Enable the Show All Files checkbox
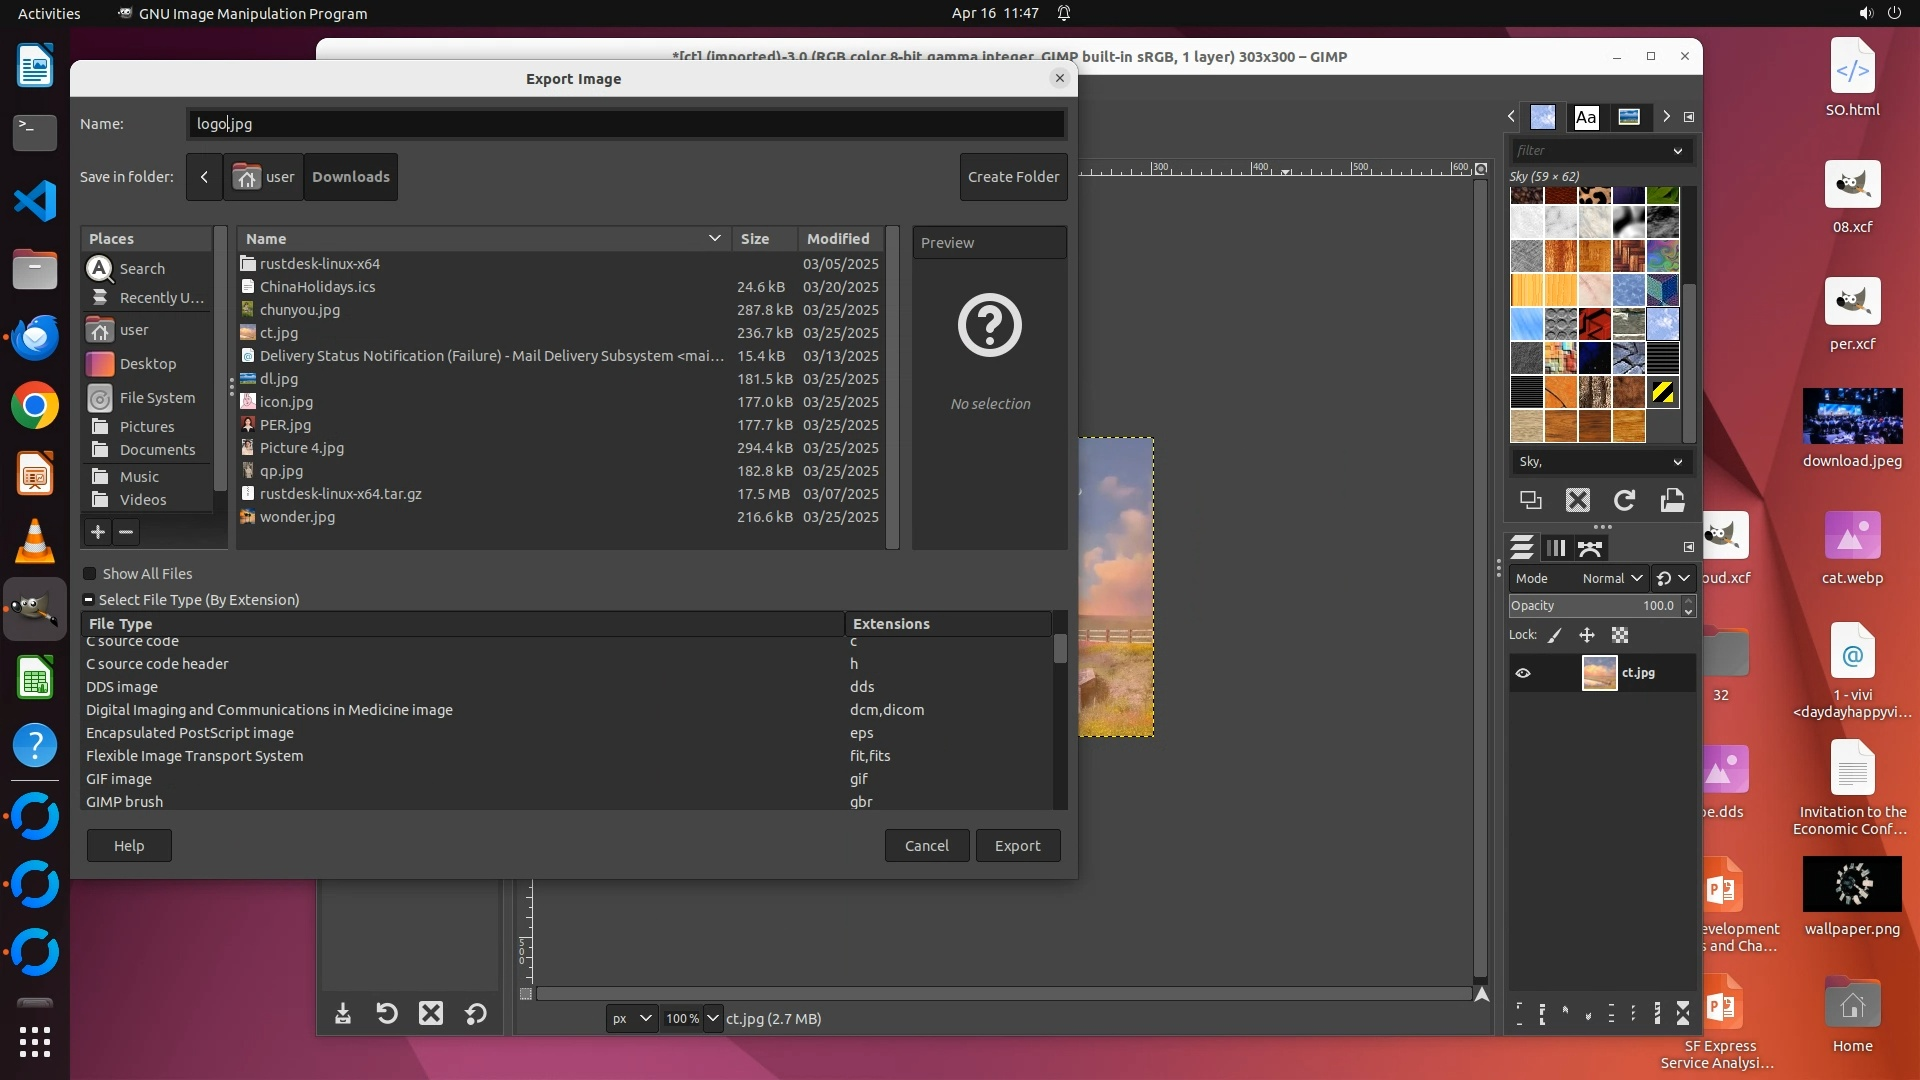The image size is (1920, 1080). click(90, 574)
